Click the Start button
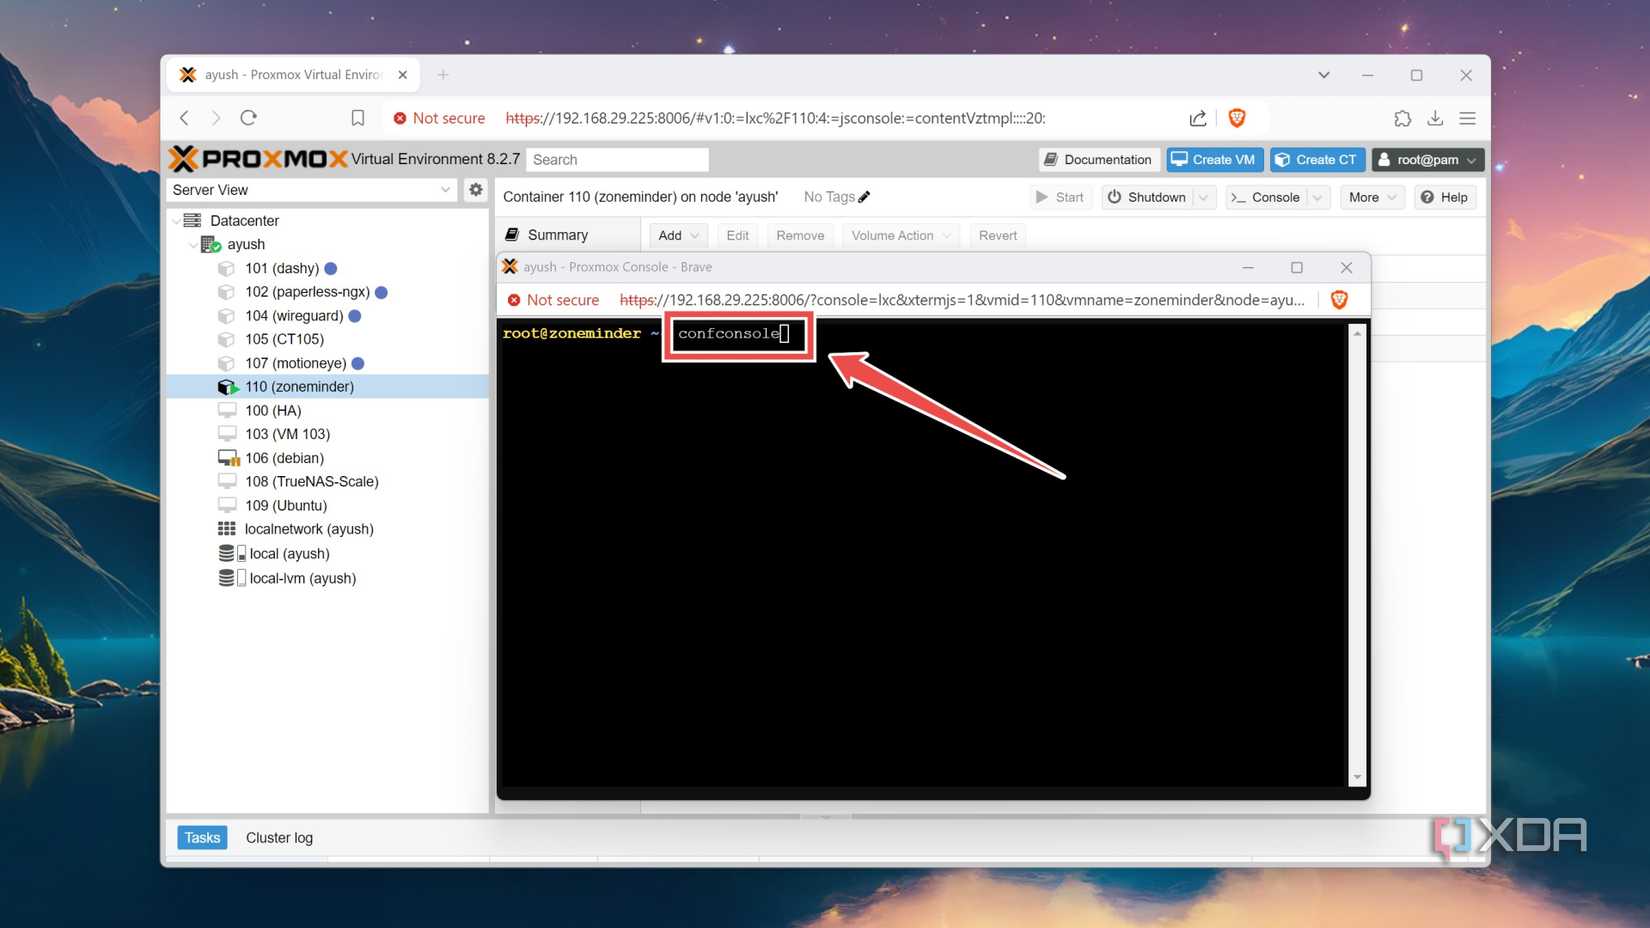Screen dimensions: 1650x928 point(1060,197)
